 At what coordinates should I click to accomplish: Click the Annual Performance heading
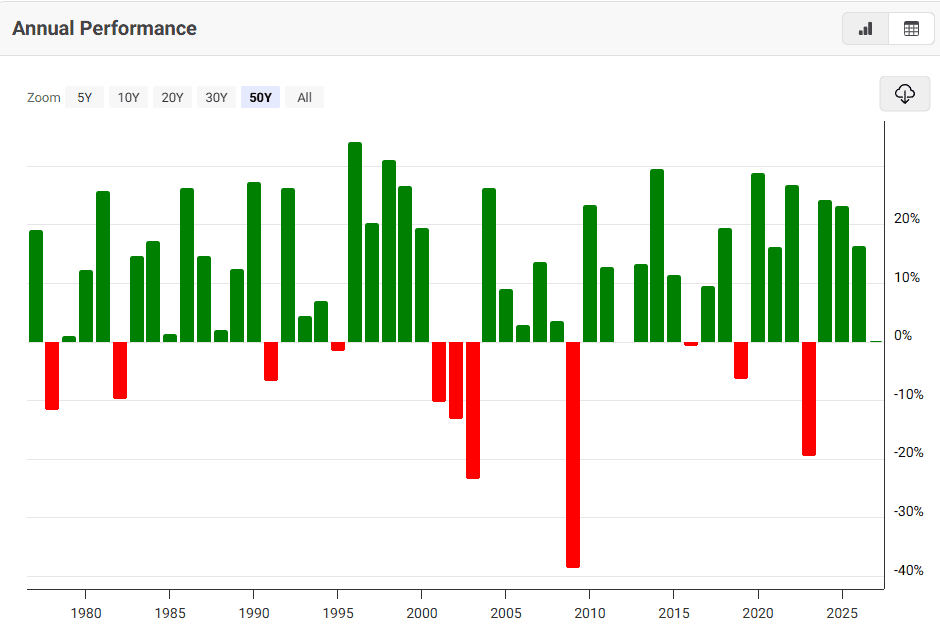(x=104, y=28)
